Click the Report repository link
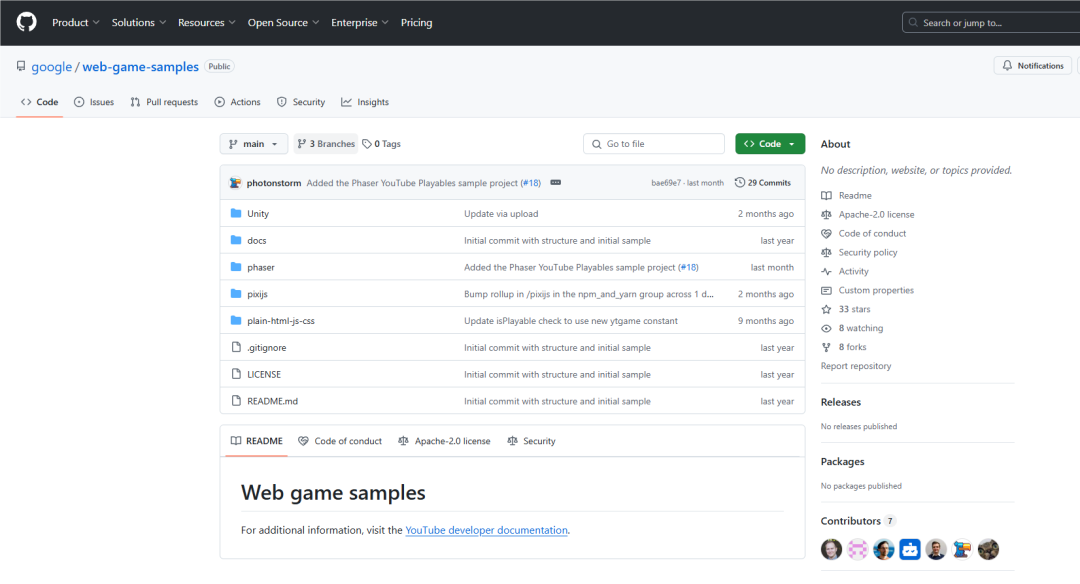Viewport: 1080px width, 584px height. click(855, 366)
